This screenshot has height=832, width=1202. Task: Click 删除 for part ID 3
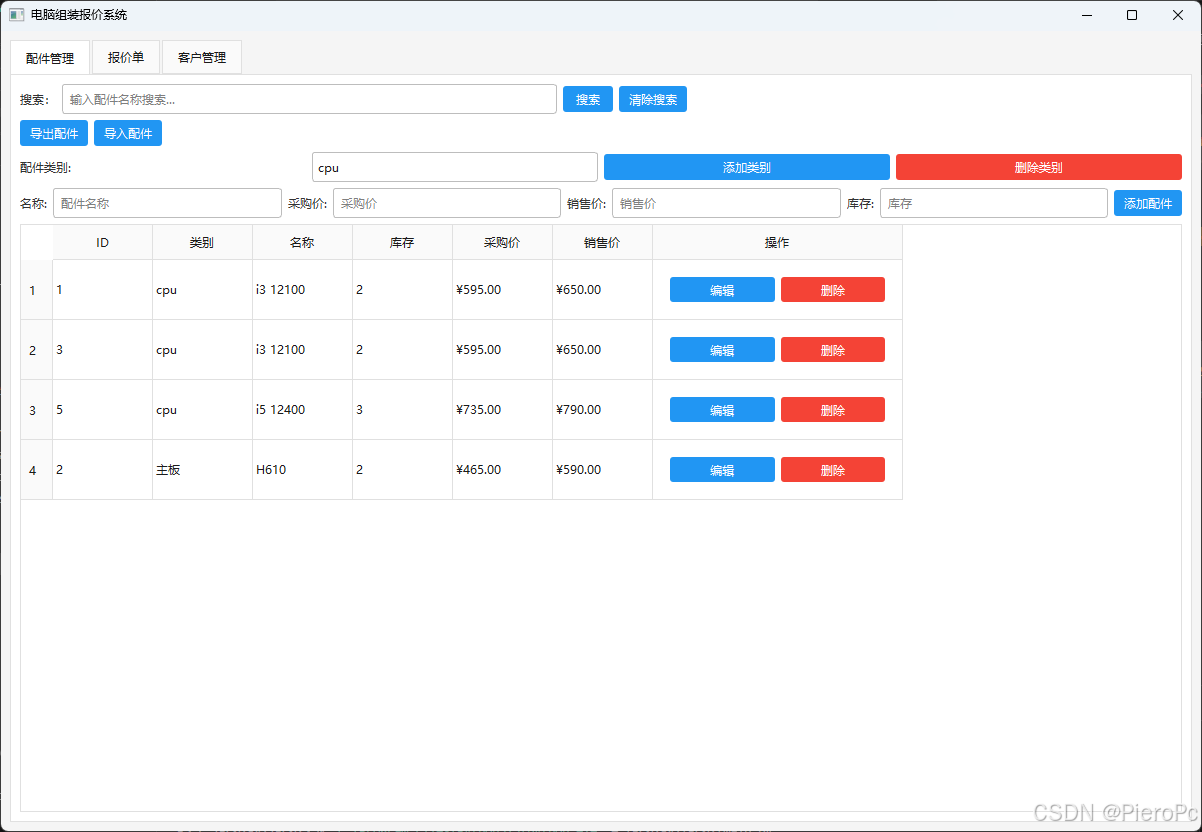pyautogui.click(x=833, y=350)
